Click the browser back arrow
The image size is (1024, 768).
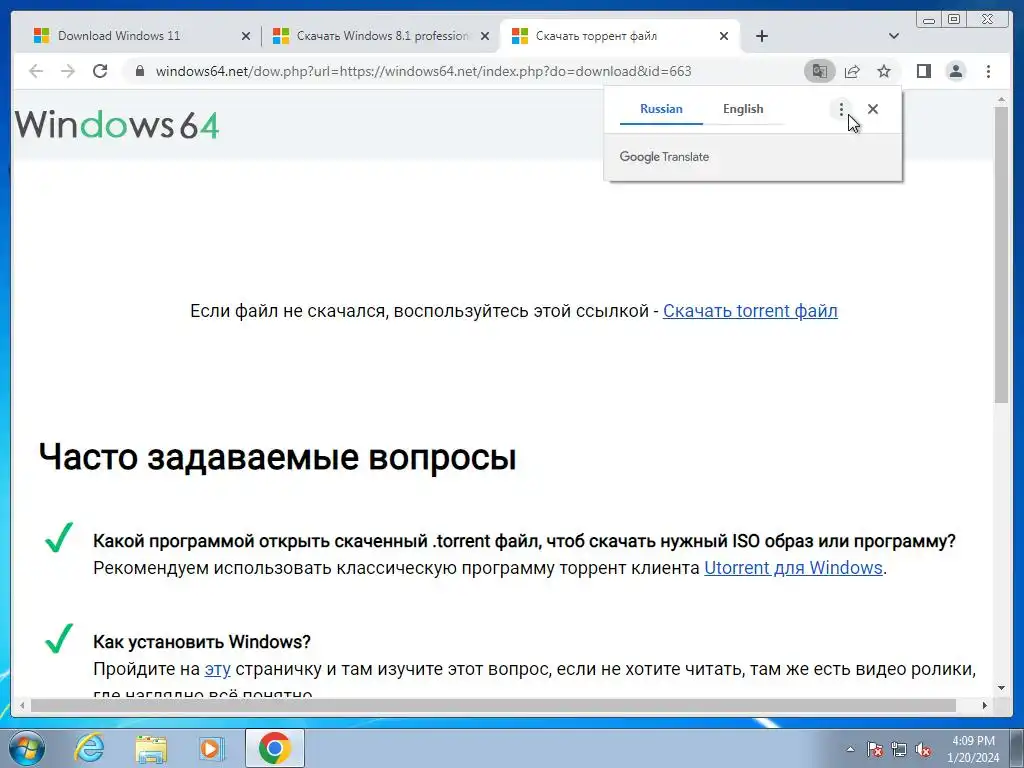[x=36, y=71]
